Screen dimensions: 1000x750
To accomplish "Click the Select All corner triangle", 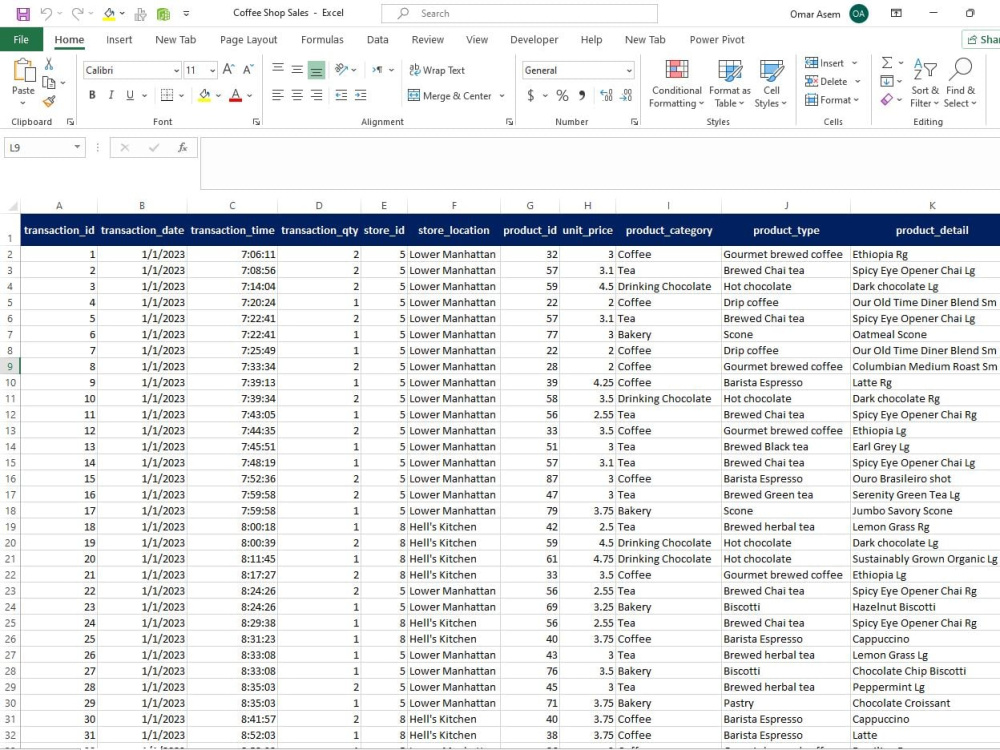I will (11, 206).
